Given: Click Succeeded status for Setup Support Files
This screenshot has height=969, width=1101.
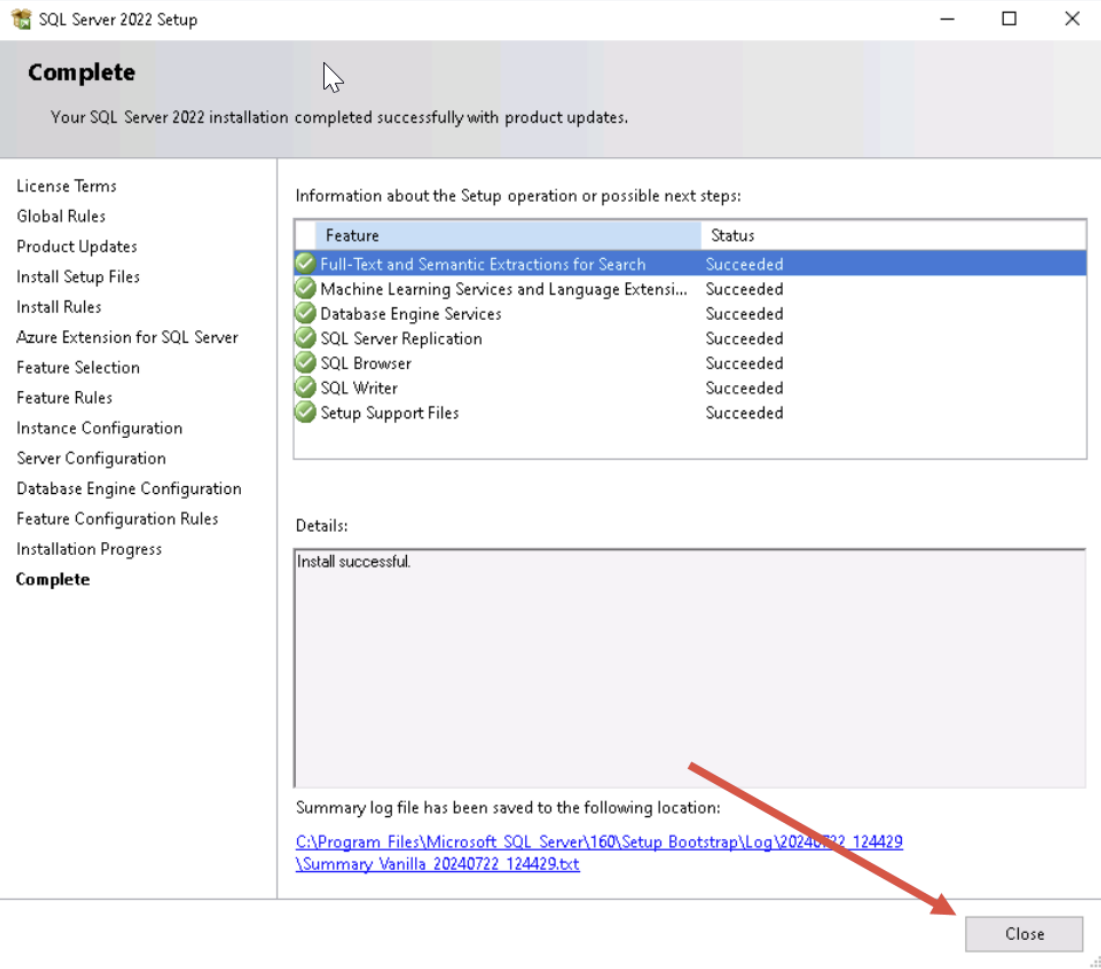Looking at the screenshot, I should 744,412.
